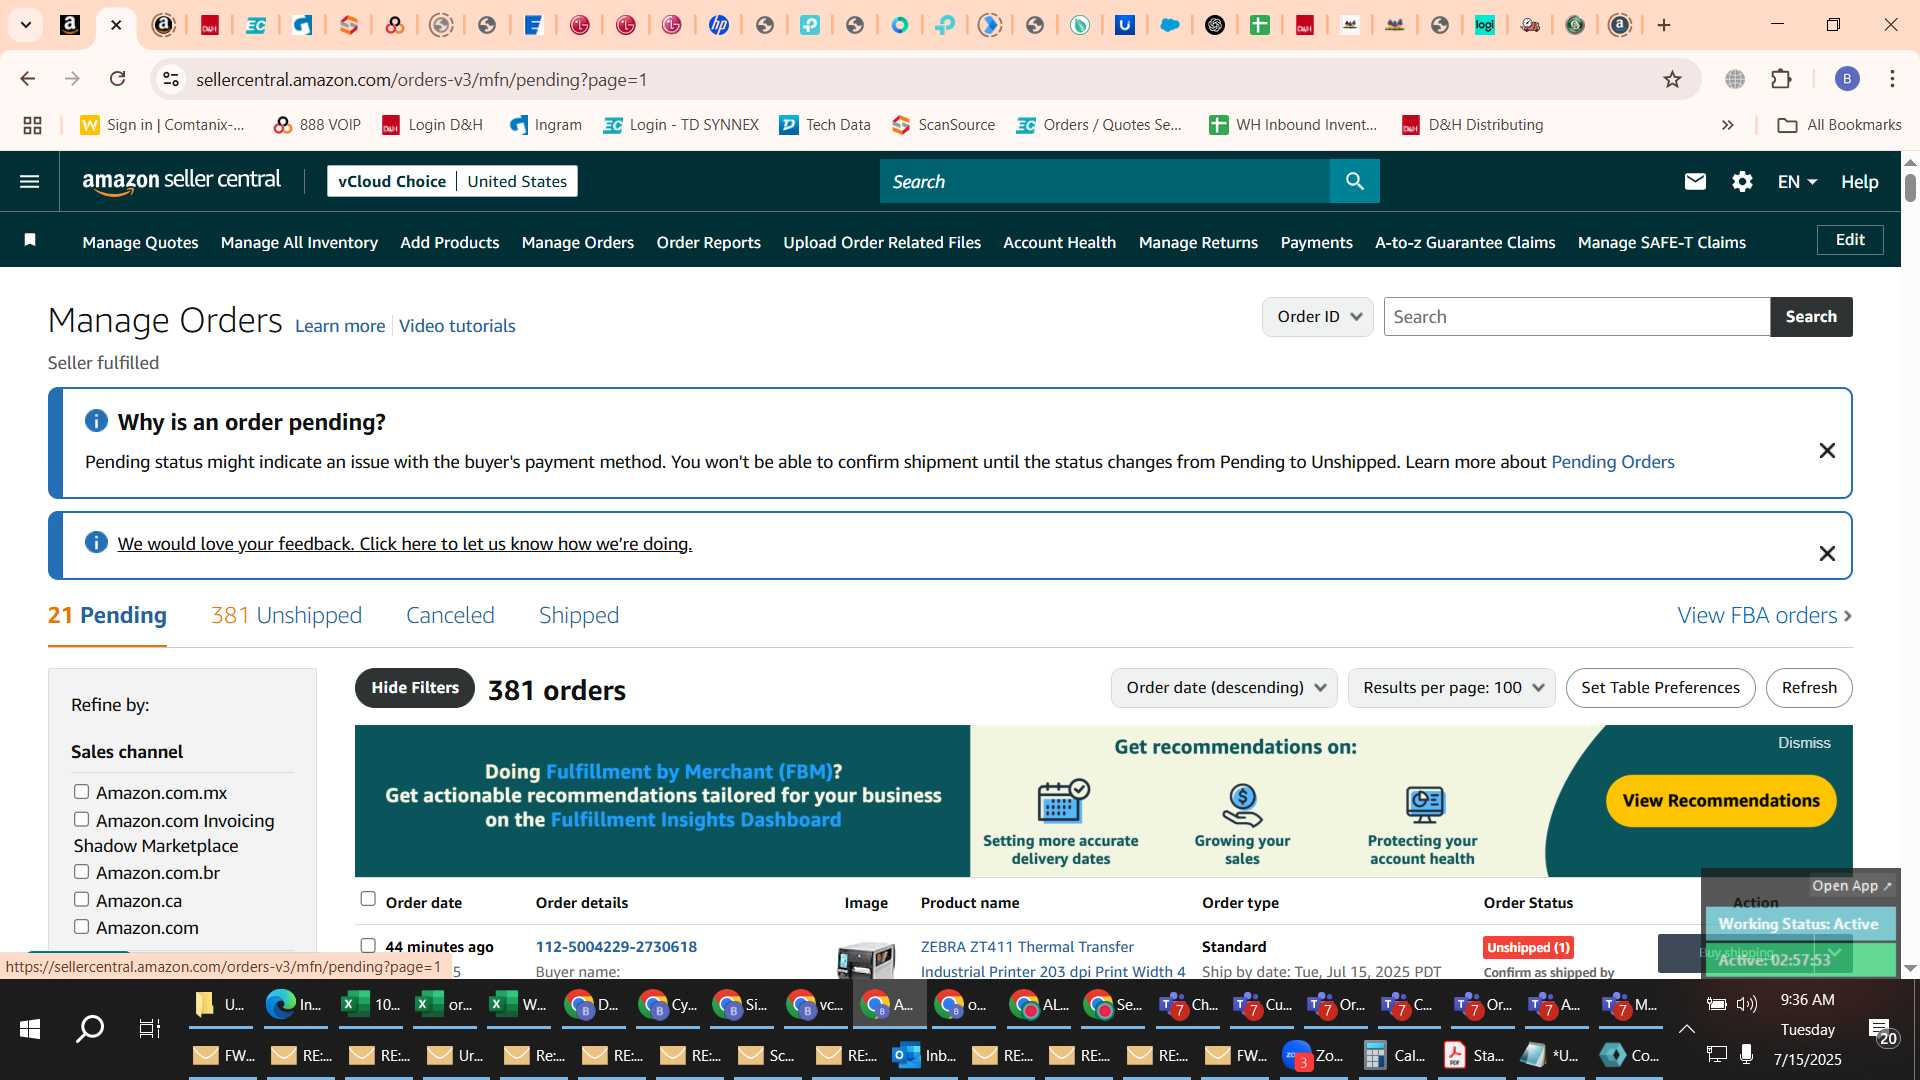Click the Refresh orders button
The width and height of the screenshot is (1920, 1080).
(1809, 688)
